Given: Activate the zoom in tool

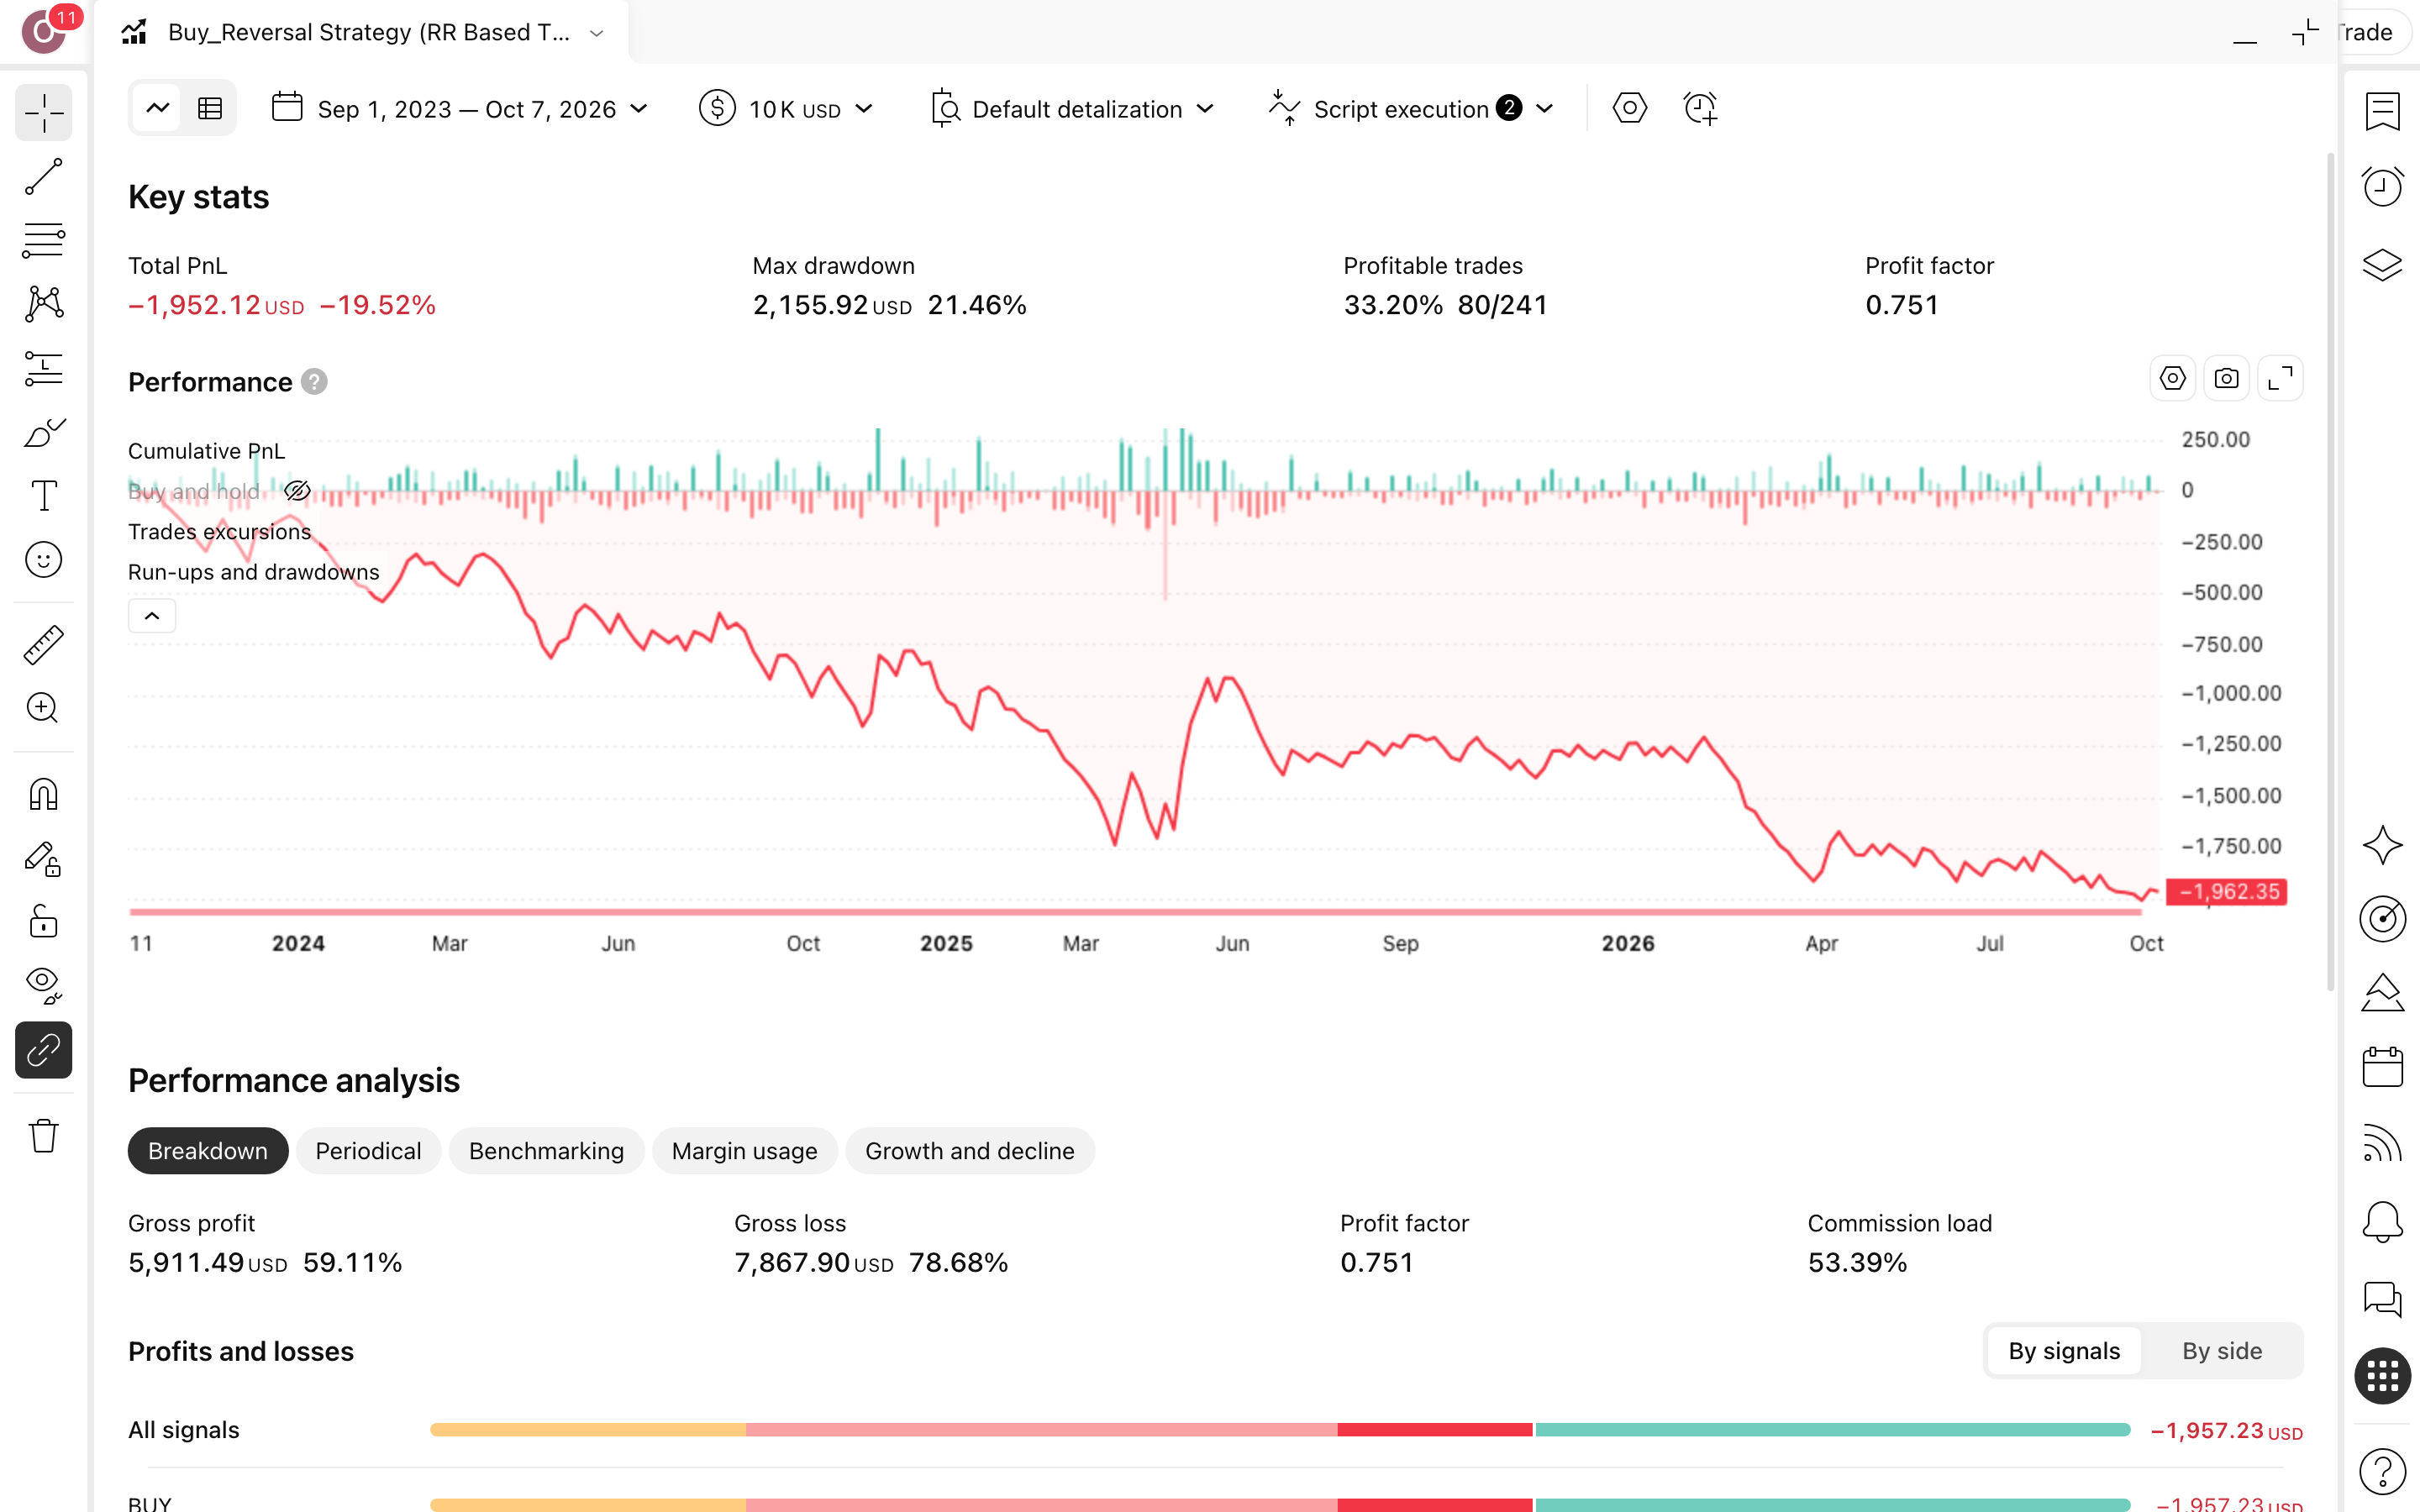Looking at the screenshot, I should coord(44,709).
